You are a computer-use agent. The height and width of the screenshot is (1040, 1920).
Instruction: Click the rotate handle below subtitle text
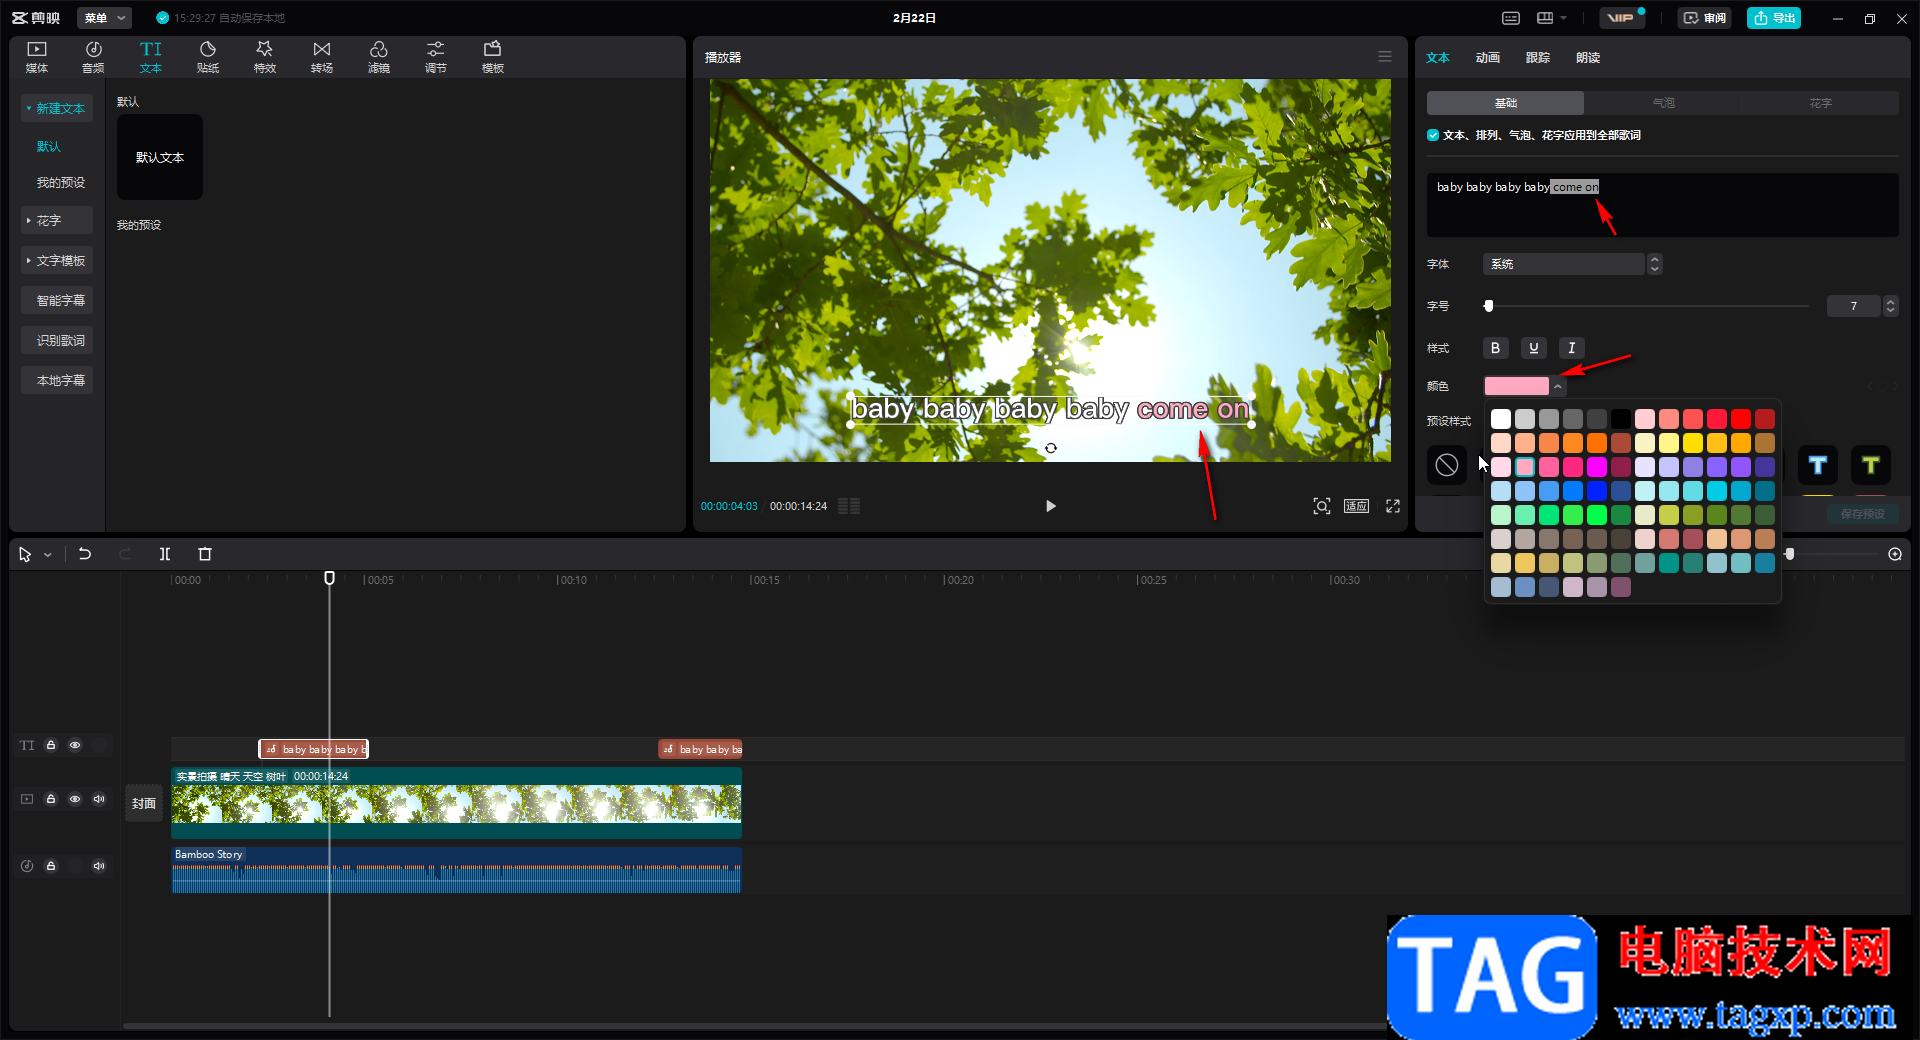[x=1051, y=448]
